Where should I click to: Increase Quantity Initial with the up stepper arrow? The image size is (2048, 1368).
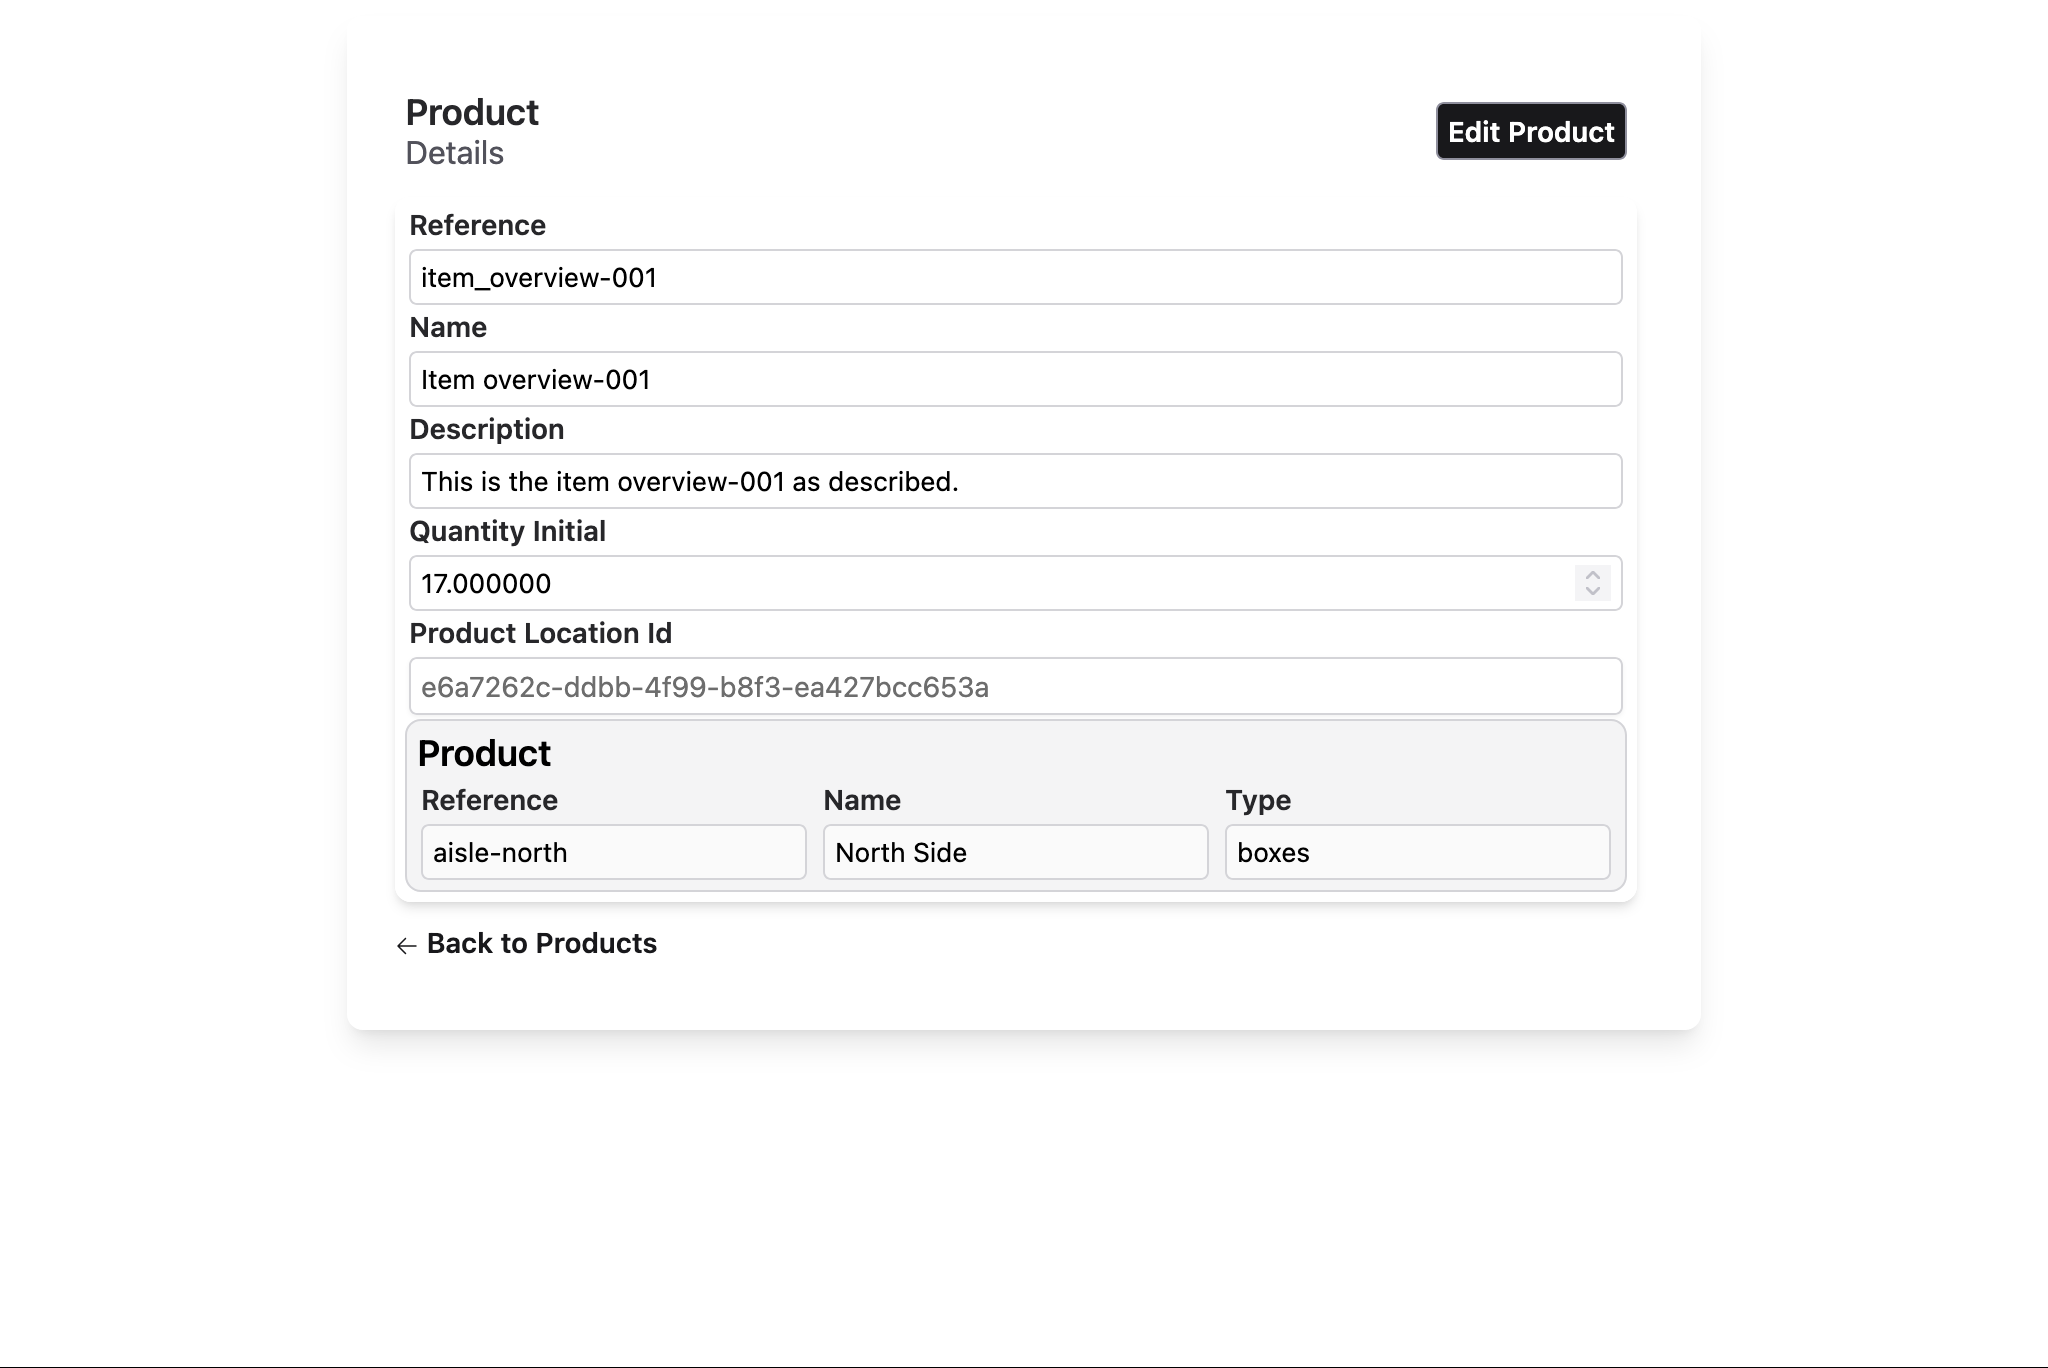(1592, 575)
